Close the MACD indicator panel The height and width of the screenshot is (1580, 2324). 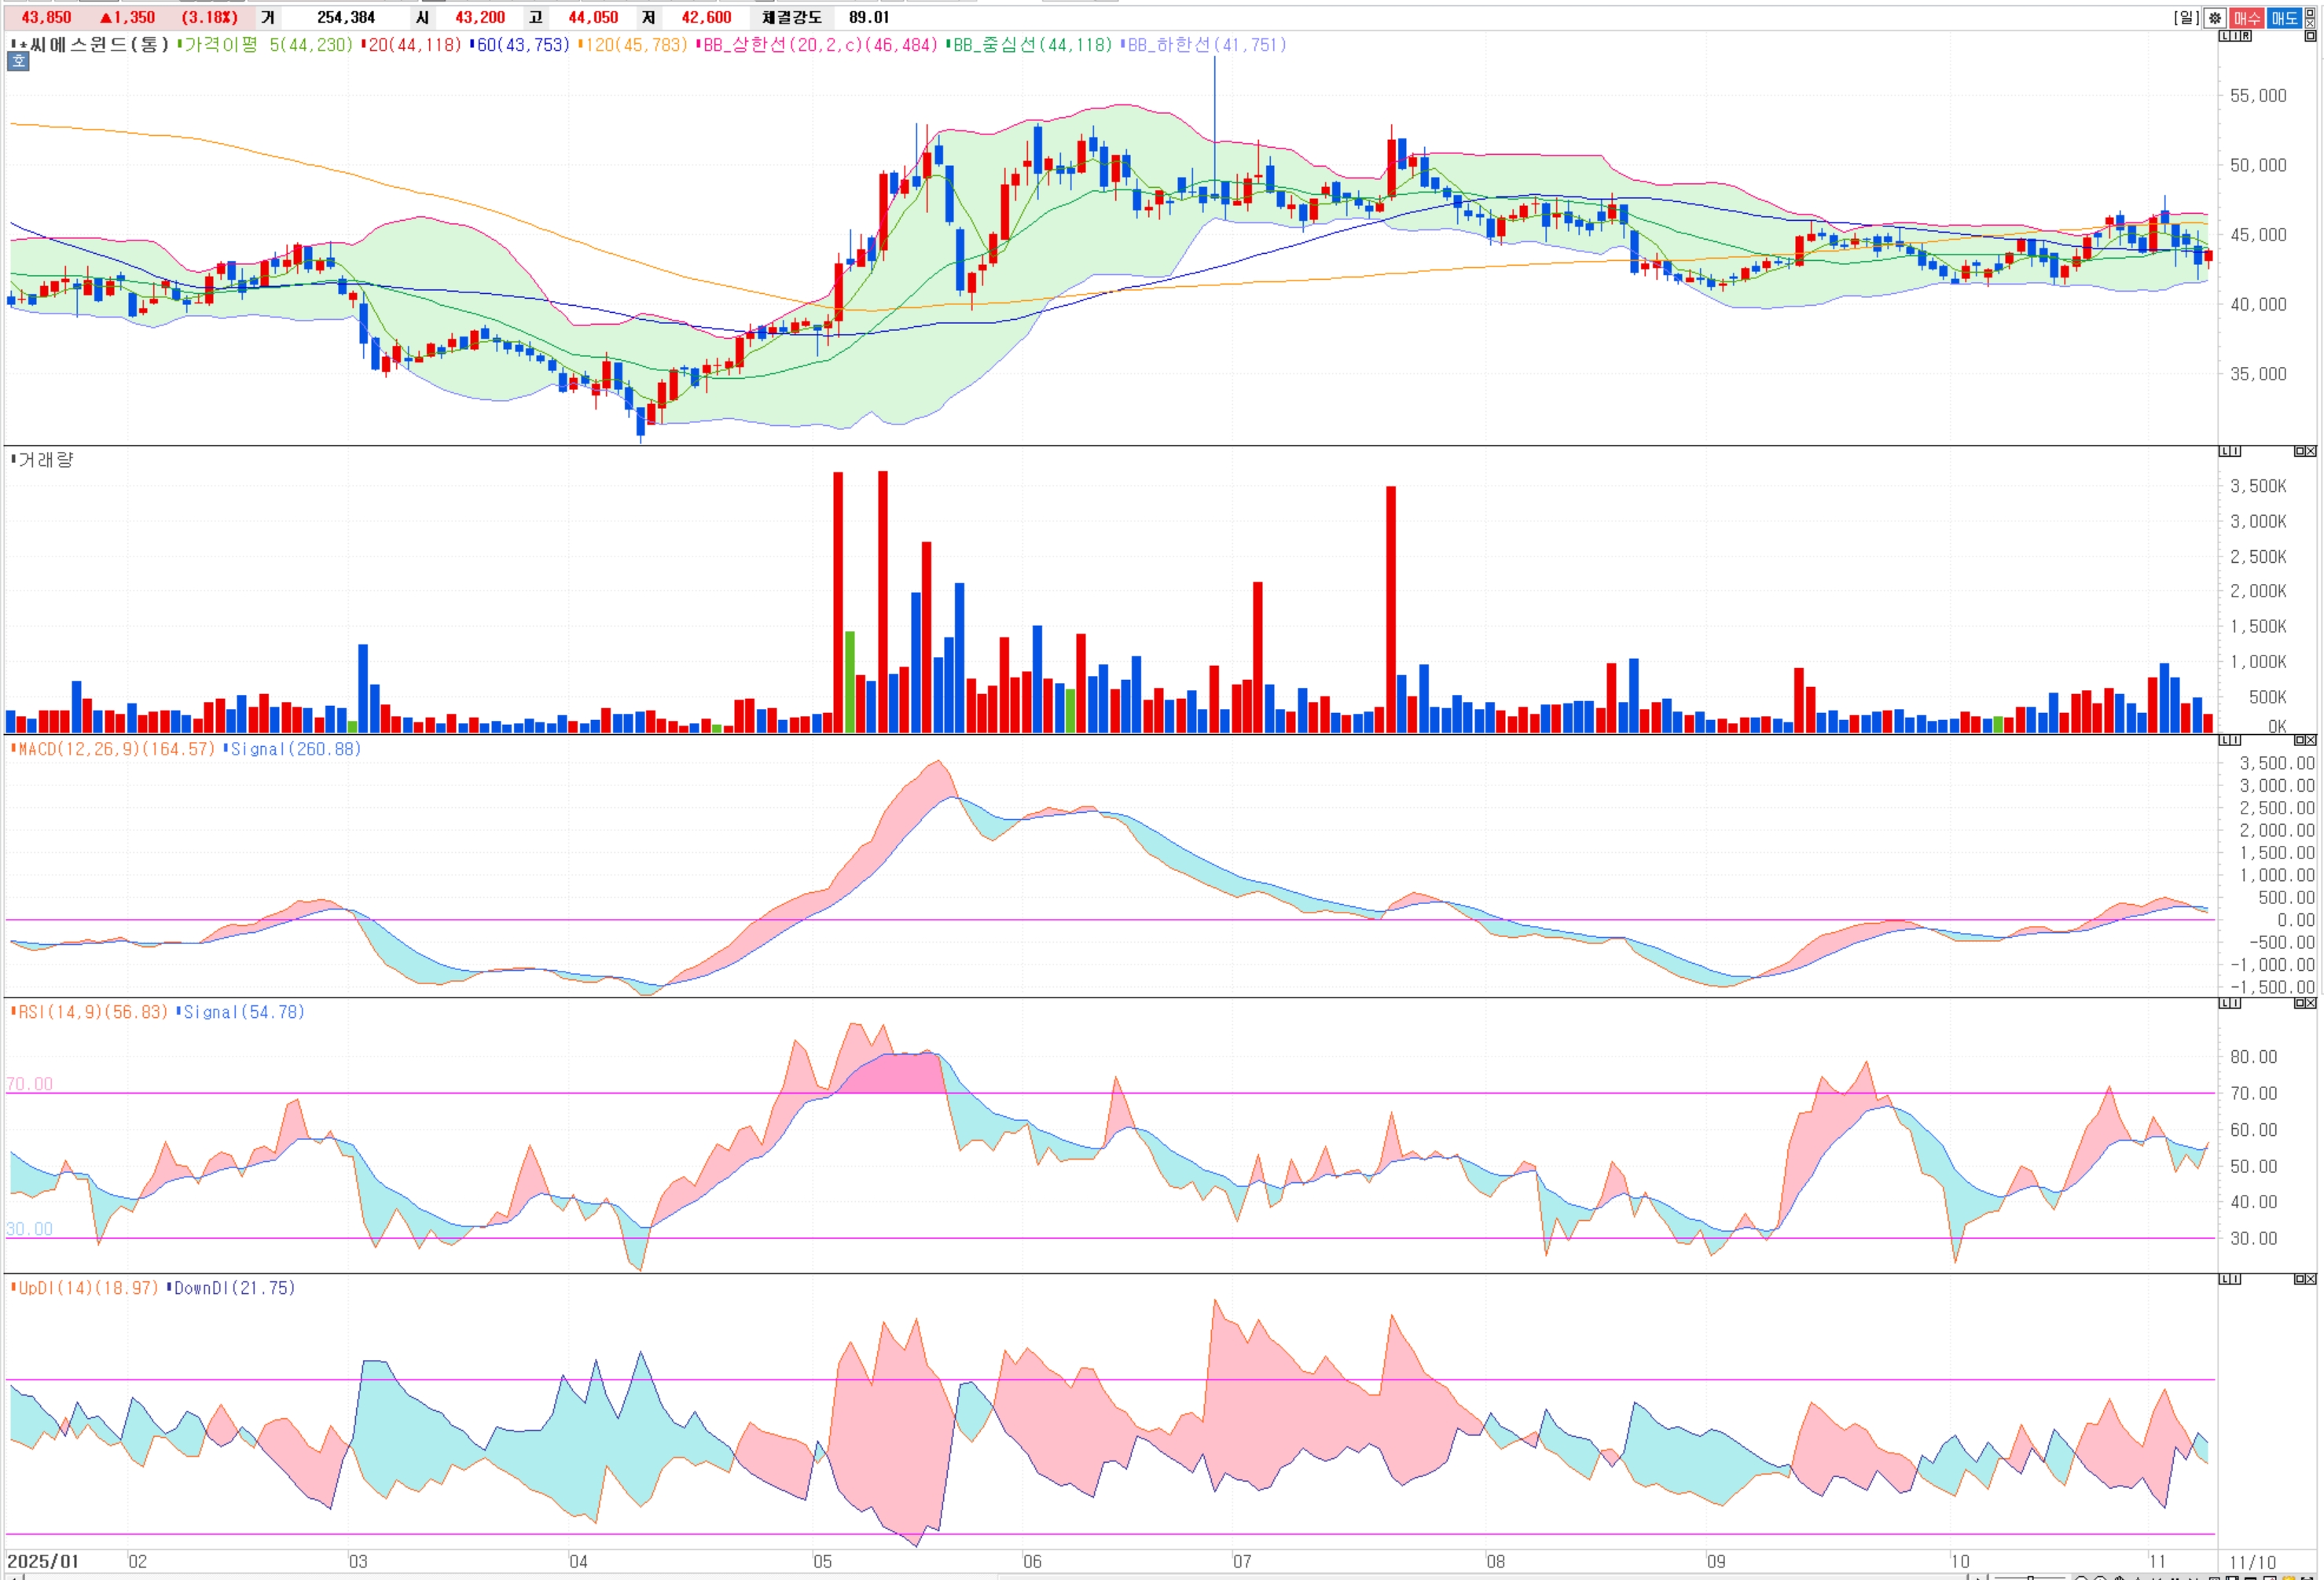coord(2311,740)
